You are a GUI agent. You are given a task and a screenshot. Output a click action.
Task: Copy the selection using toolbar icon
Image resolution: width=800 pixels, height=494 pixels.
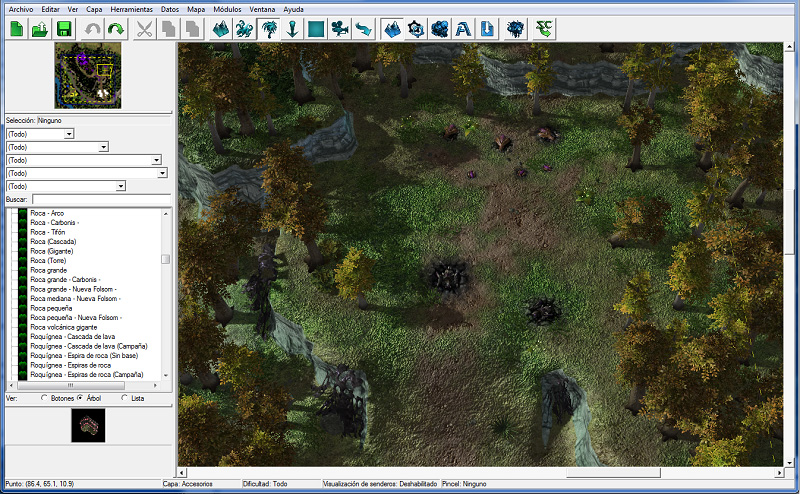click(168, 29)
